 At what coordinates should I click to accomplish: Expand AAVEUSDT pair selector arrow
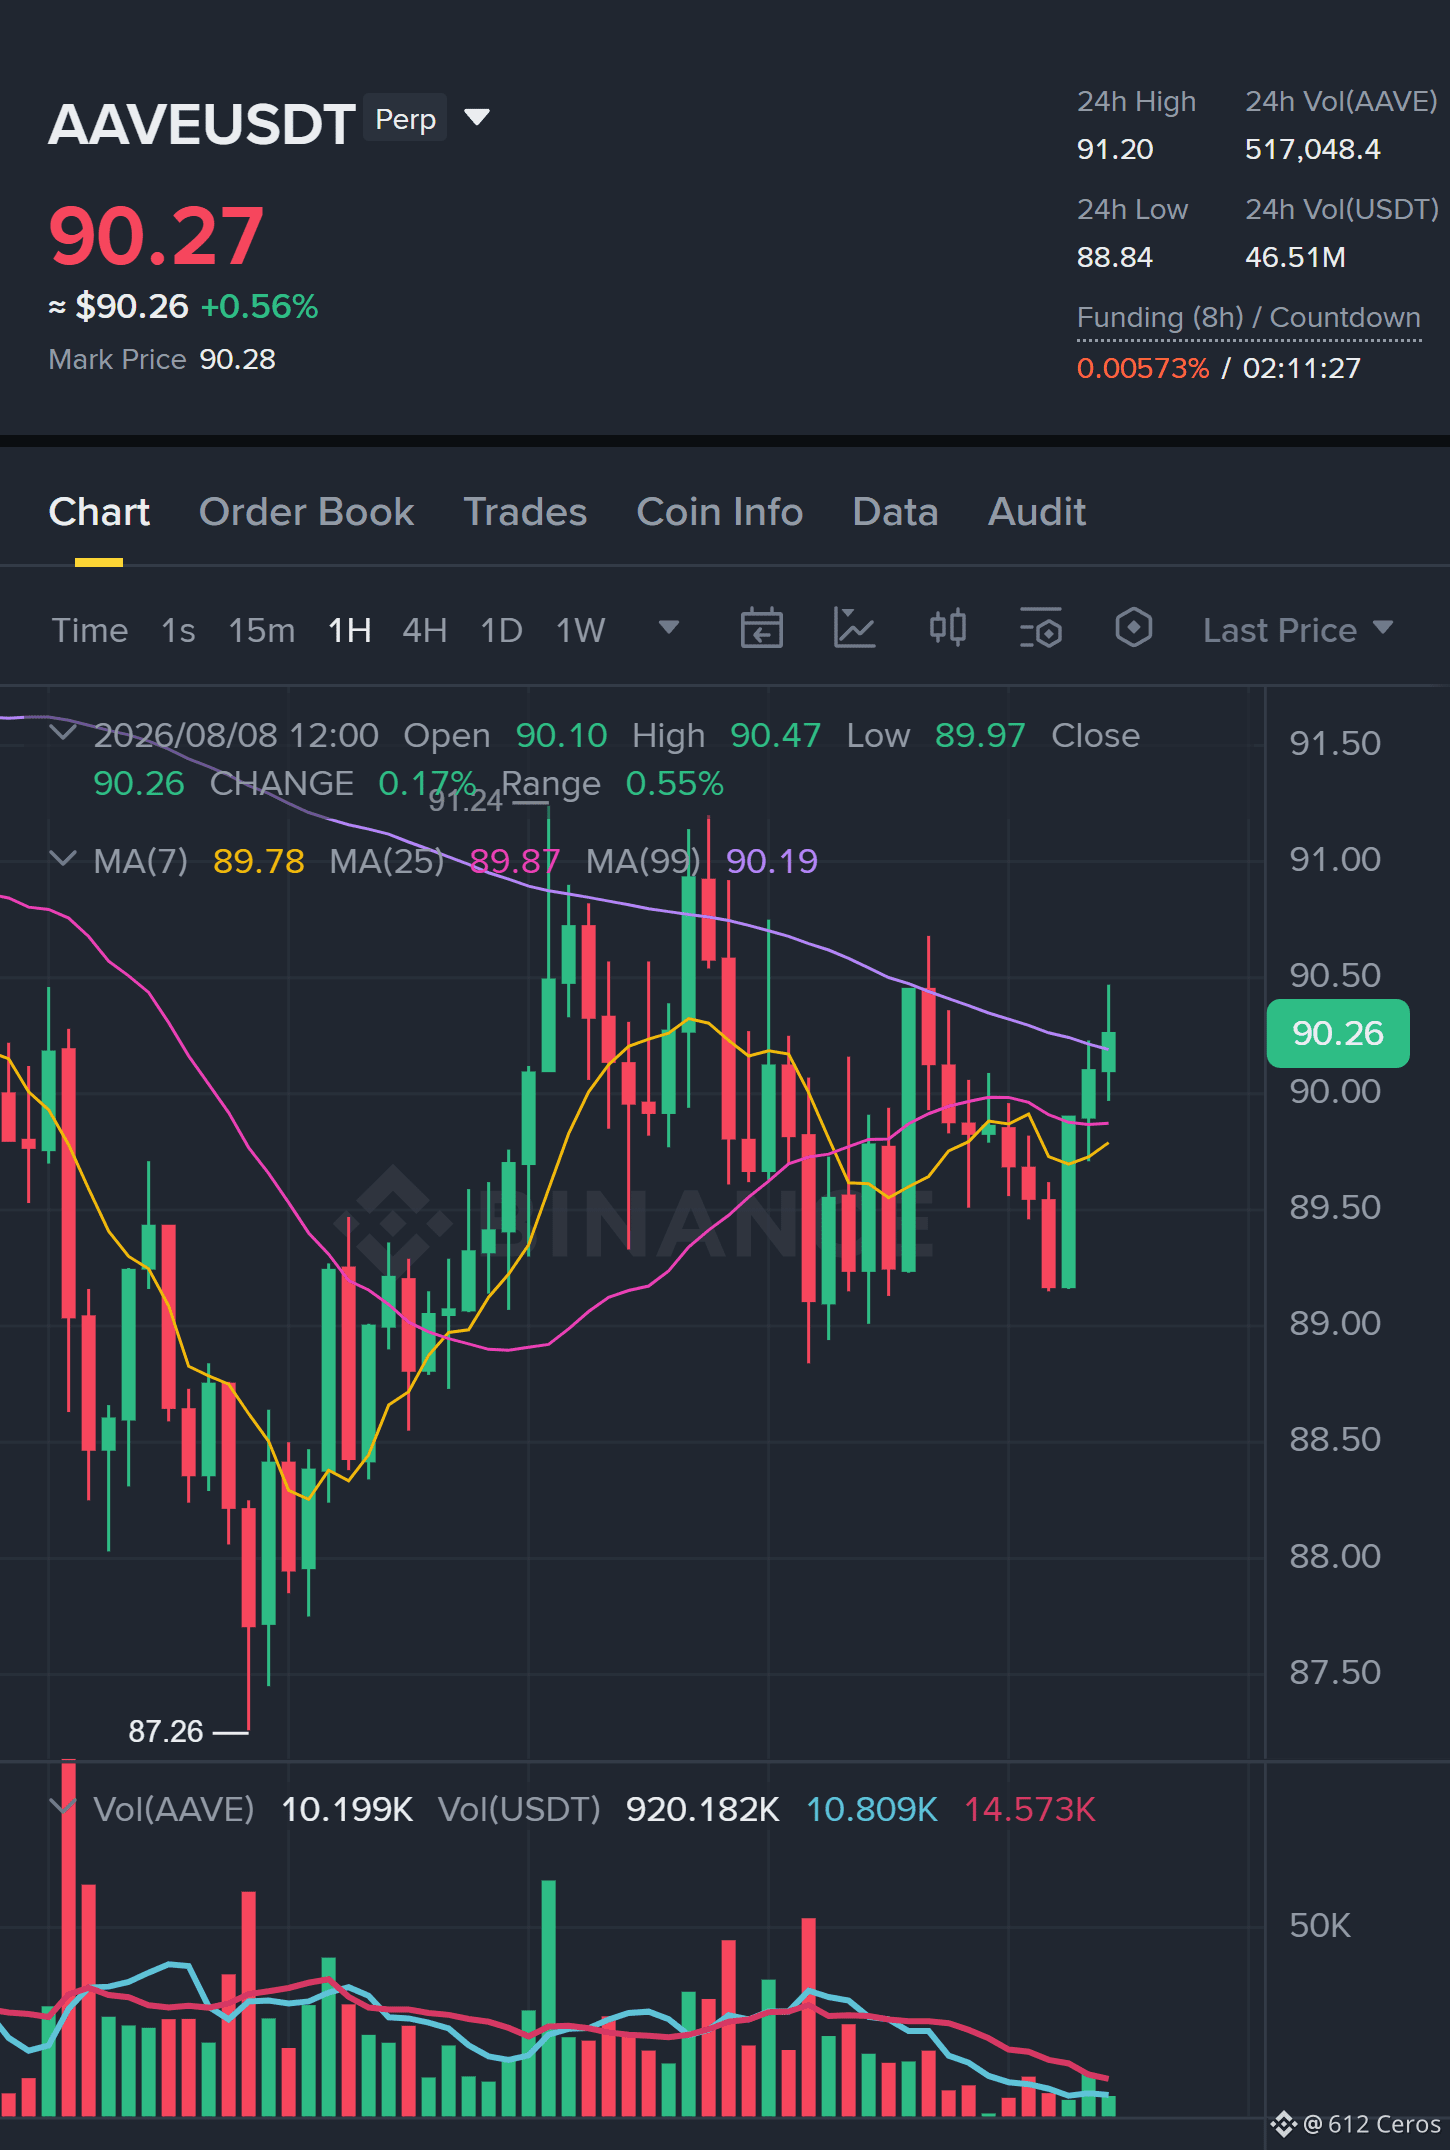(x=477, y=118)
